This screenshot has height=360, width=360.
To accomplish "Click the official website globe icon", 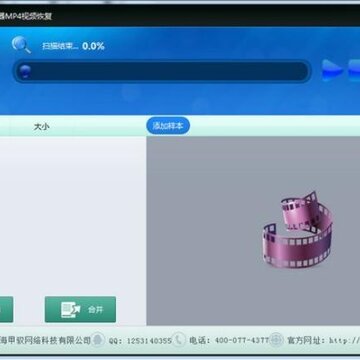I will point(276,340).
